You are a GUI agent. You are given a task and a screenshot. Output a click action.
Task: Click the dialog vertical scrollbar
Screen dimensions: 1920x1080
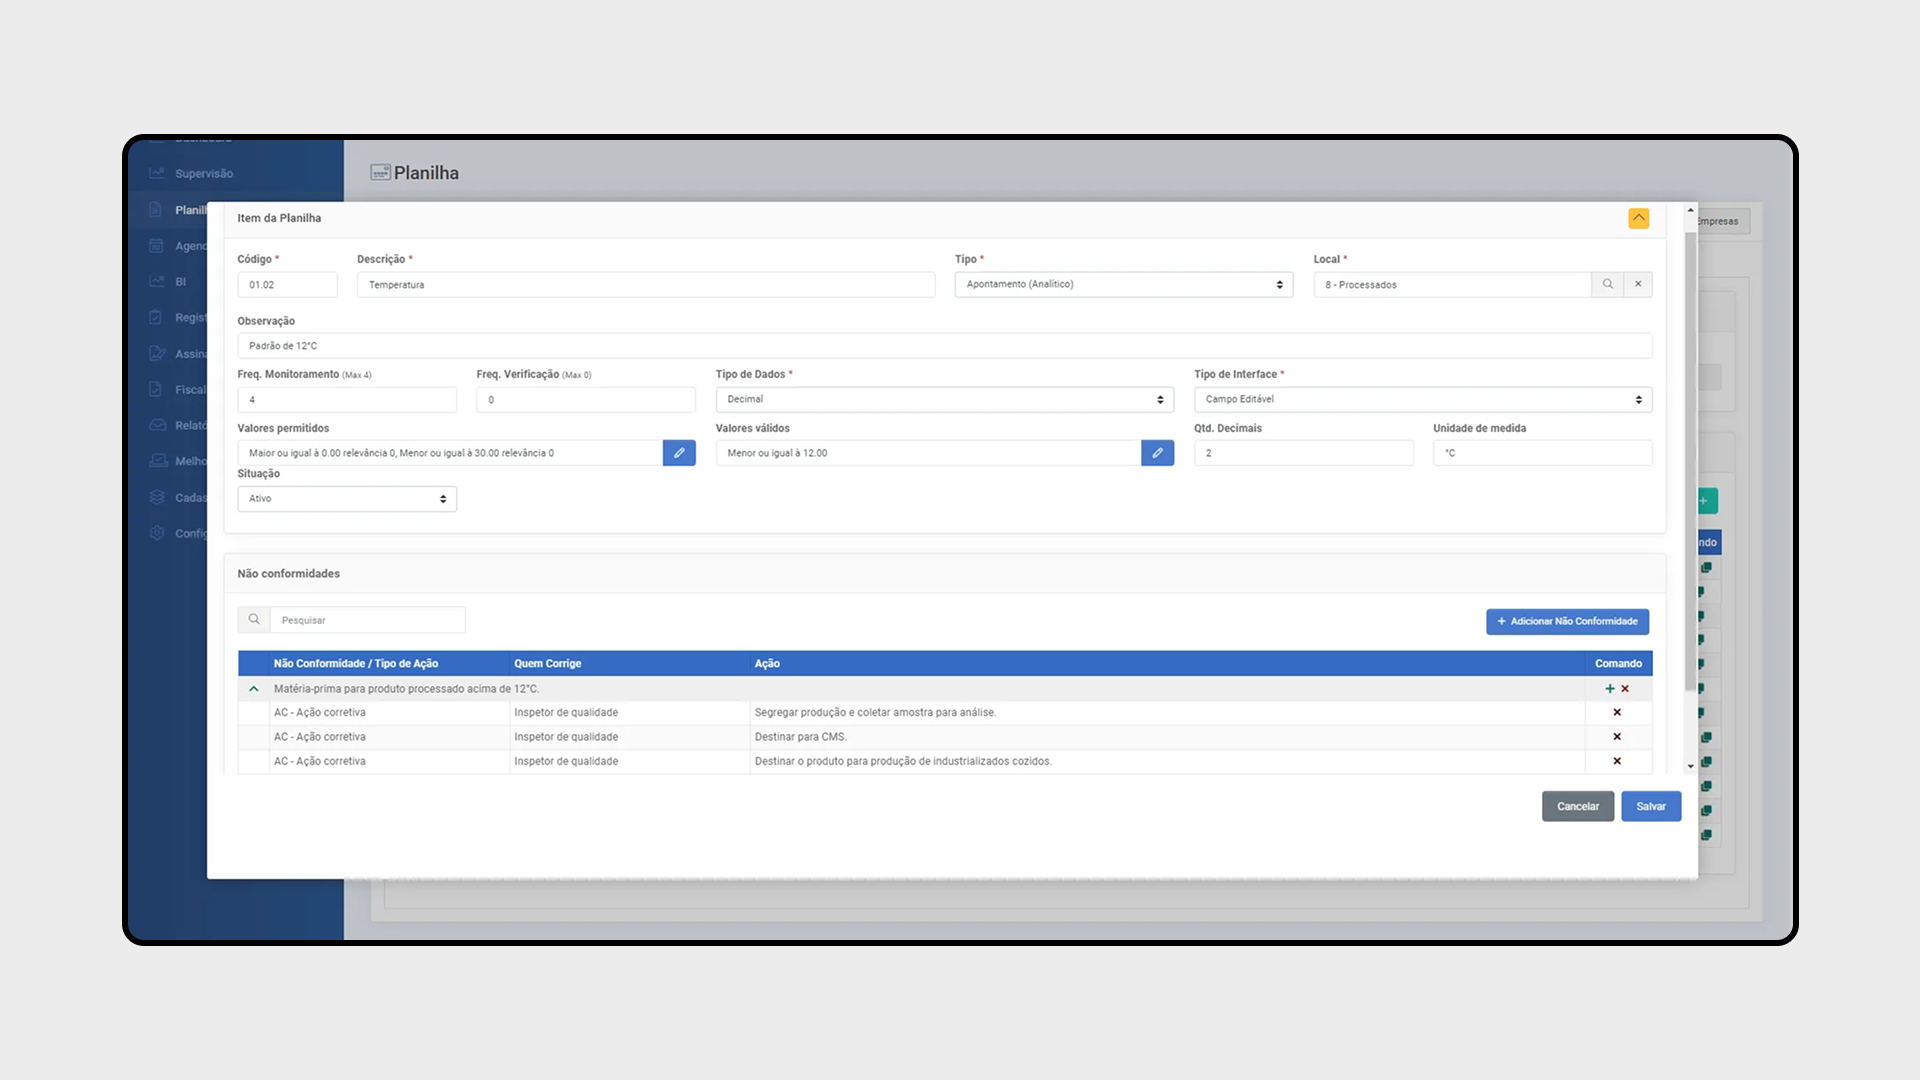(x=1691, y=460)
